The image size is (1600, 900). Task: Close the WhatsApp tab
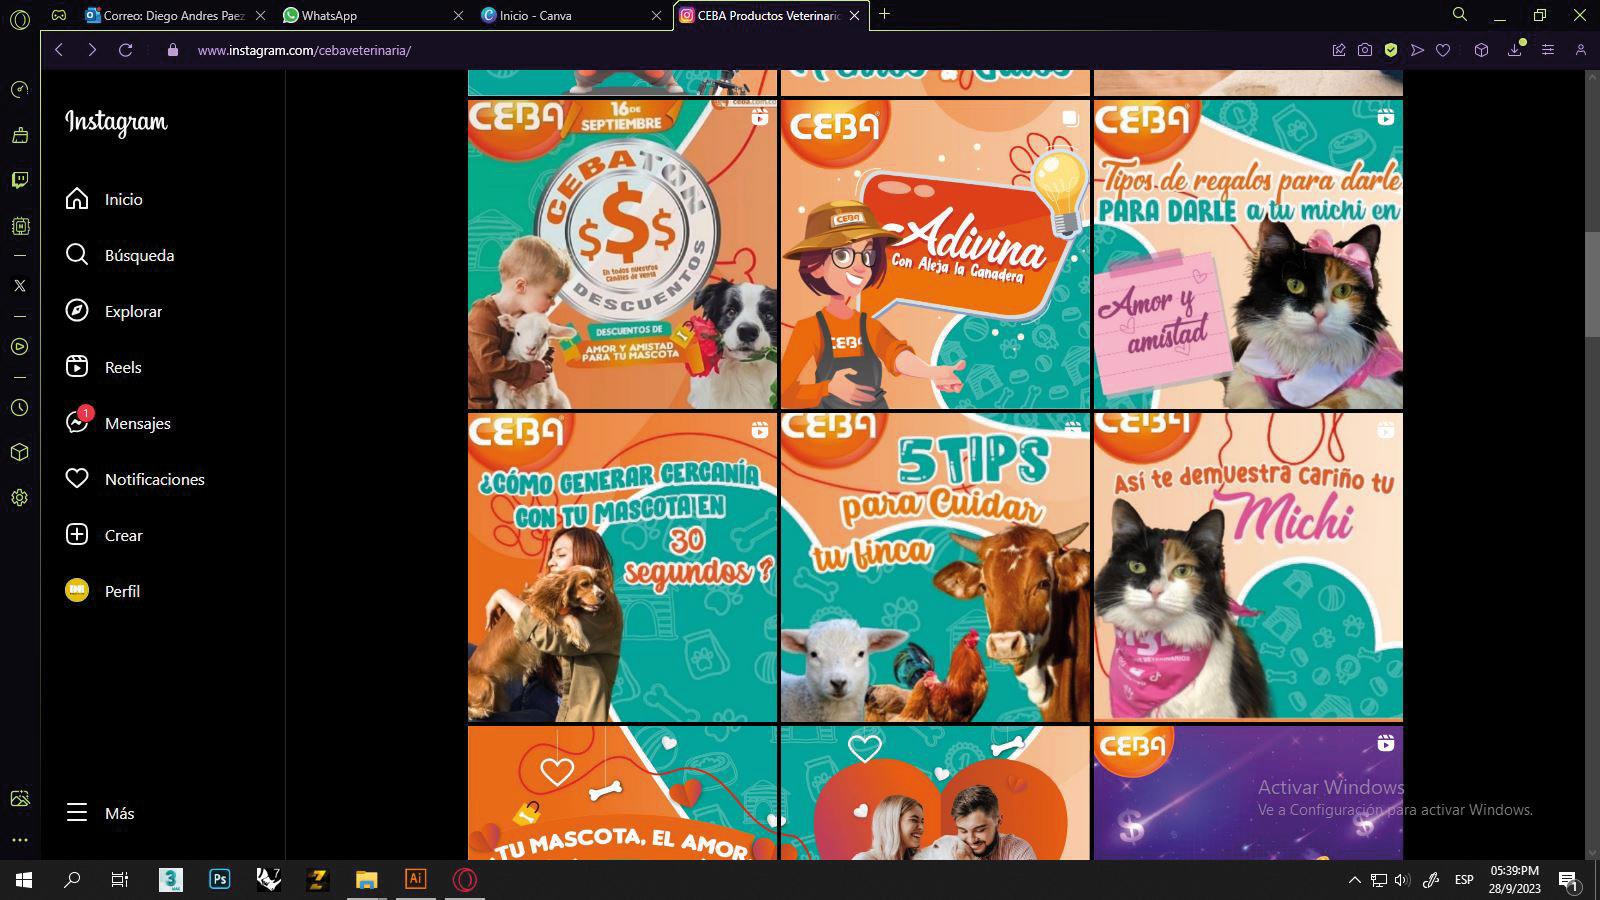pyautogui.click(x=458, y=15)
